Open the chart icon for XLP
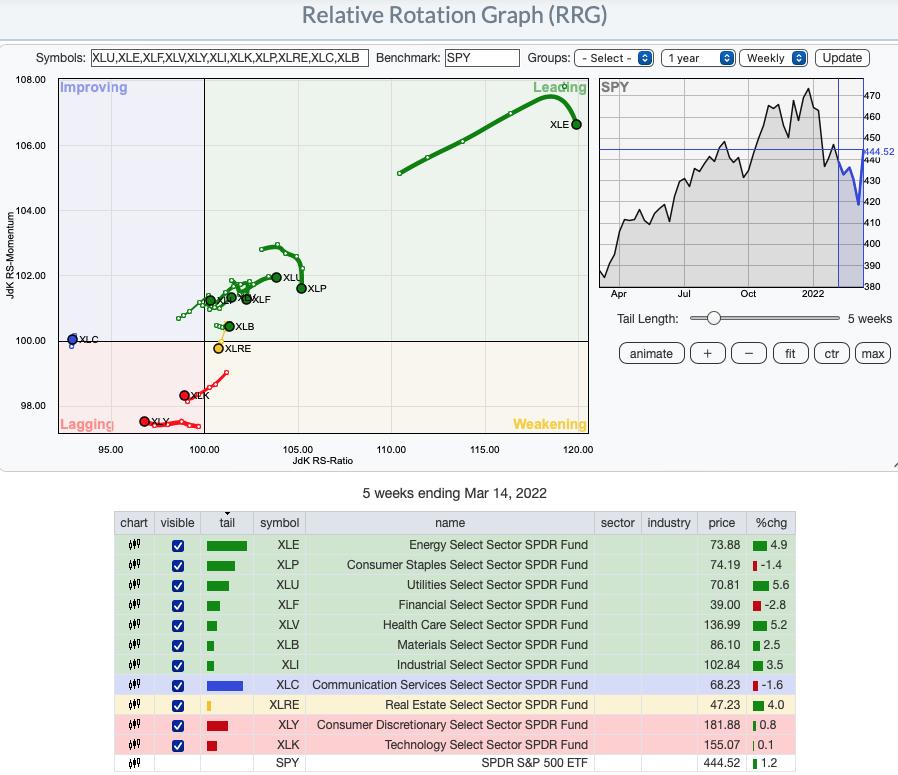This screenshot has width=898, height=775. [134, 565]
